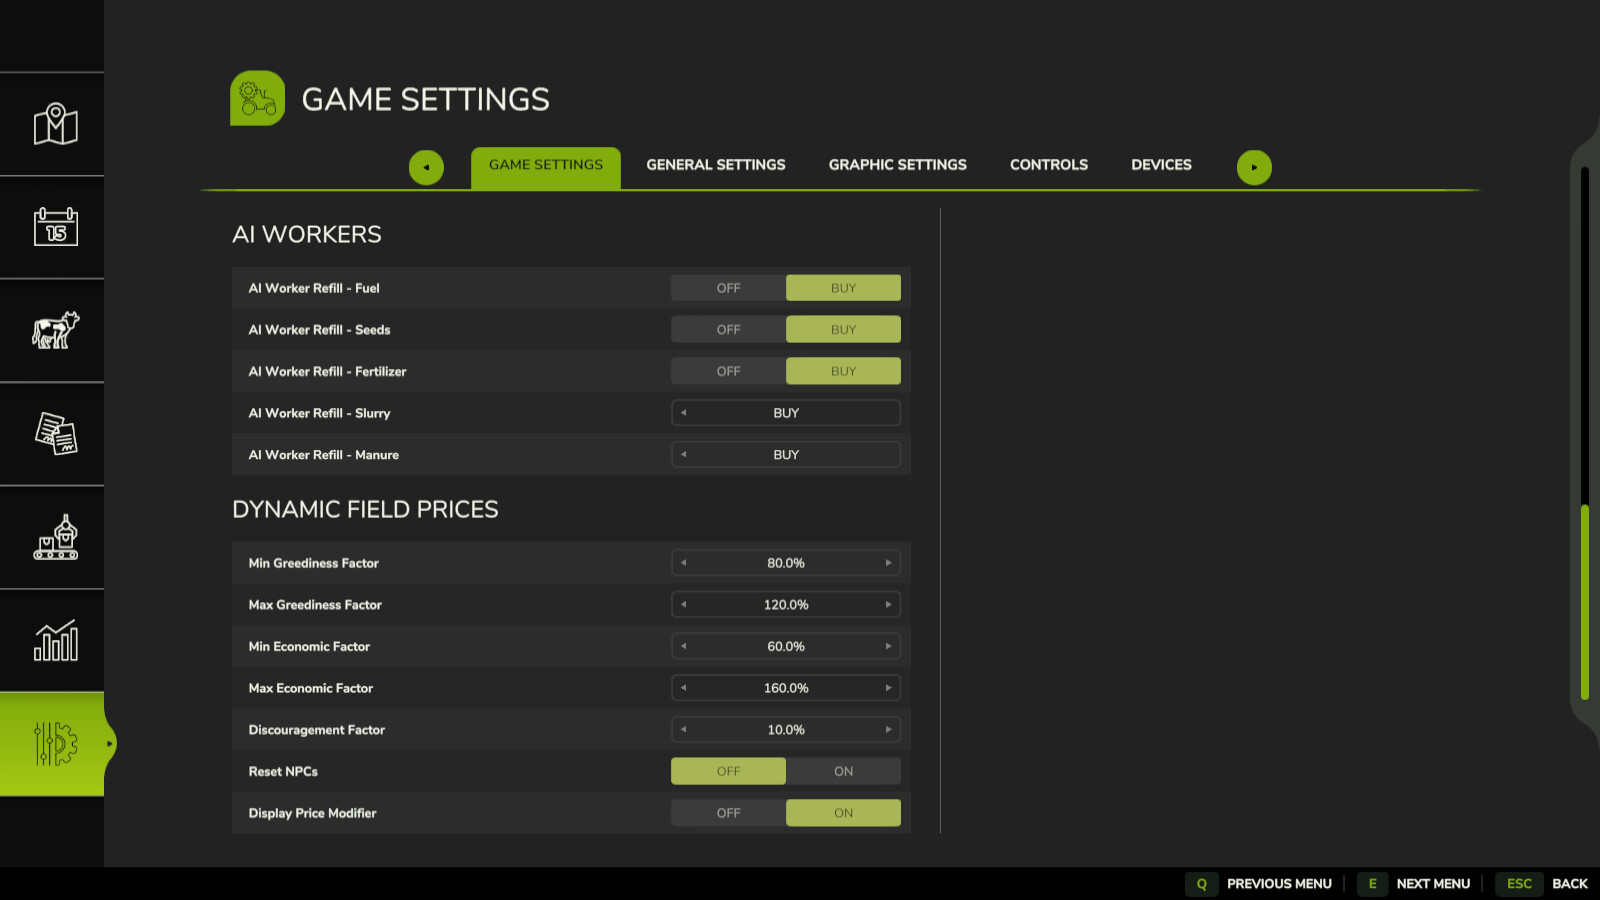Disable Display Price Modifier
This screenshot has width=1600, height=900.
728,813
